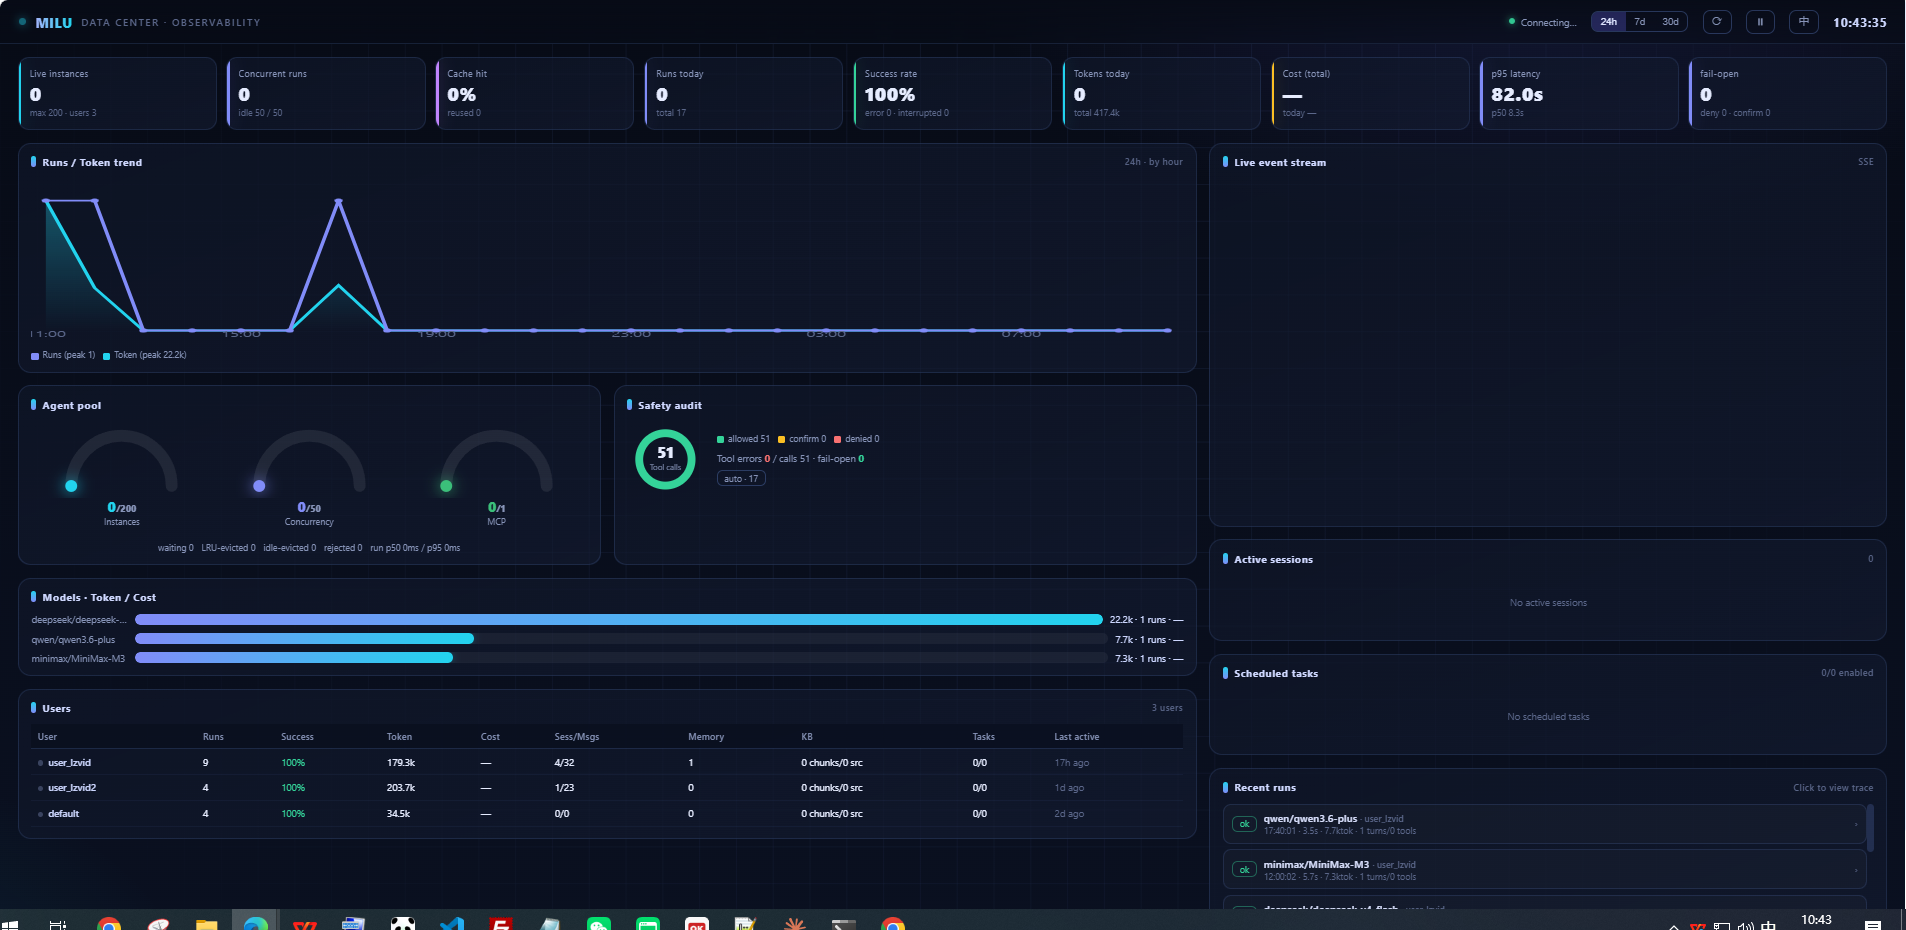Screen dimensions: 1906x930
Task: Click the qwen/qwen3.6-plus usage bar
Action: 619,639
